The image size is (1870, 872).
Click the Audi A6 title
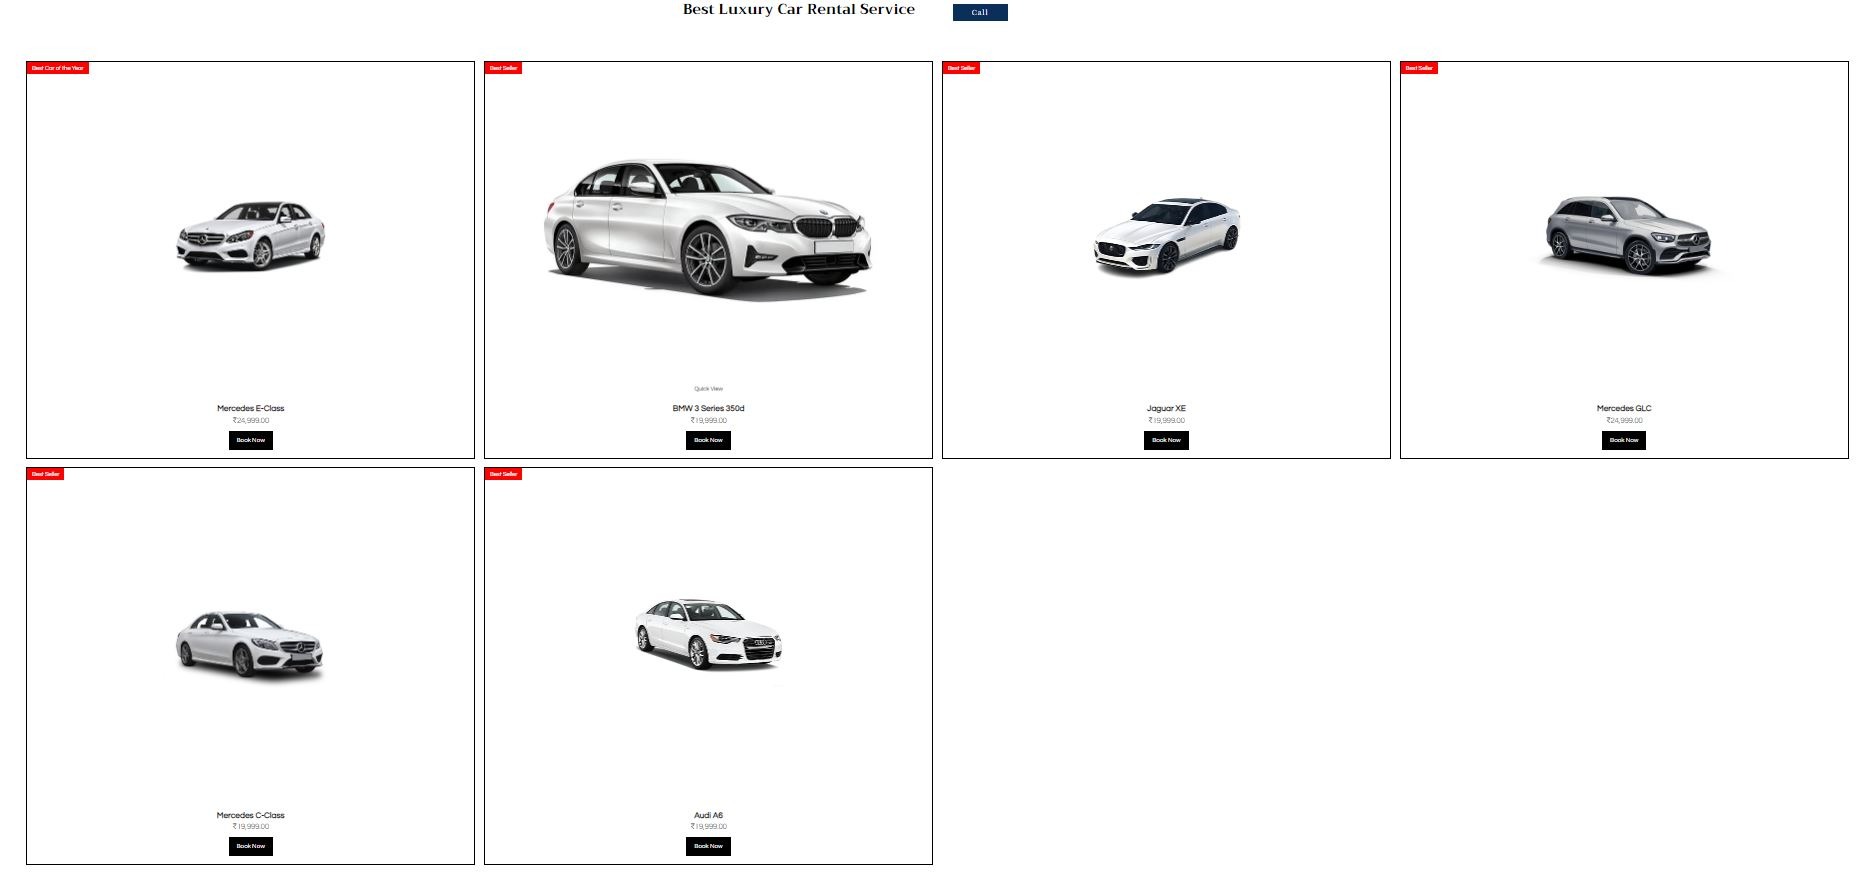pos(708,815)
